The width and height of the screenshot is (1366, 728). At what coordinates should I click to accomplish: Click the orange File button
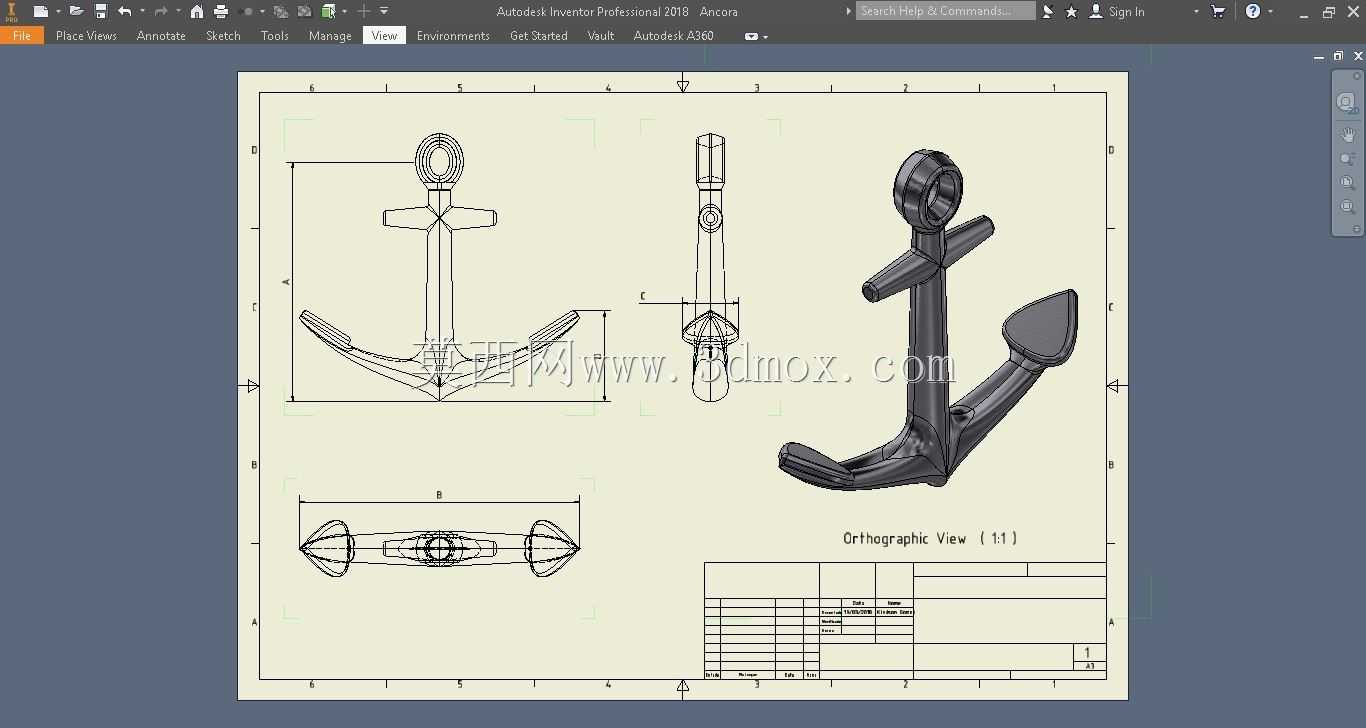coord(22,35)
